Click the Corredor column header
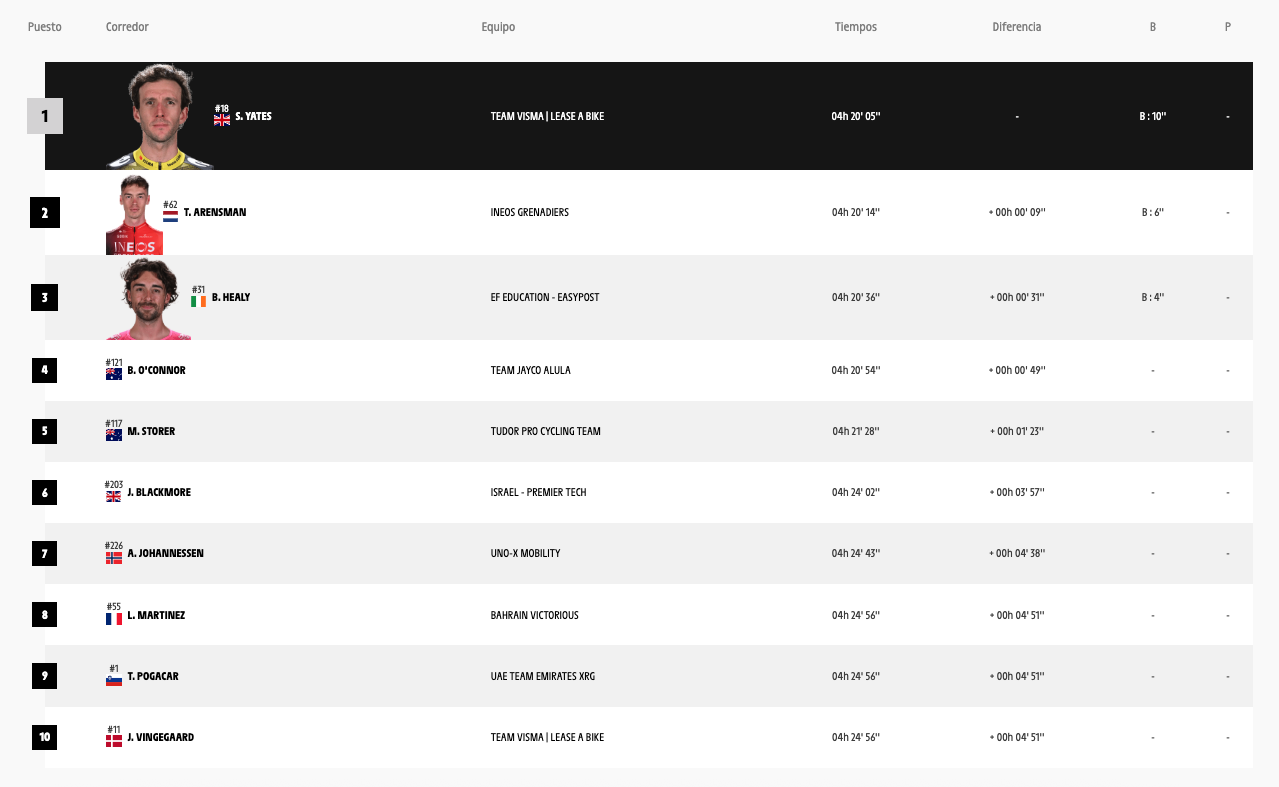This screenshot has width=1279, height=787. [127, 27]
